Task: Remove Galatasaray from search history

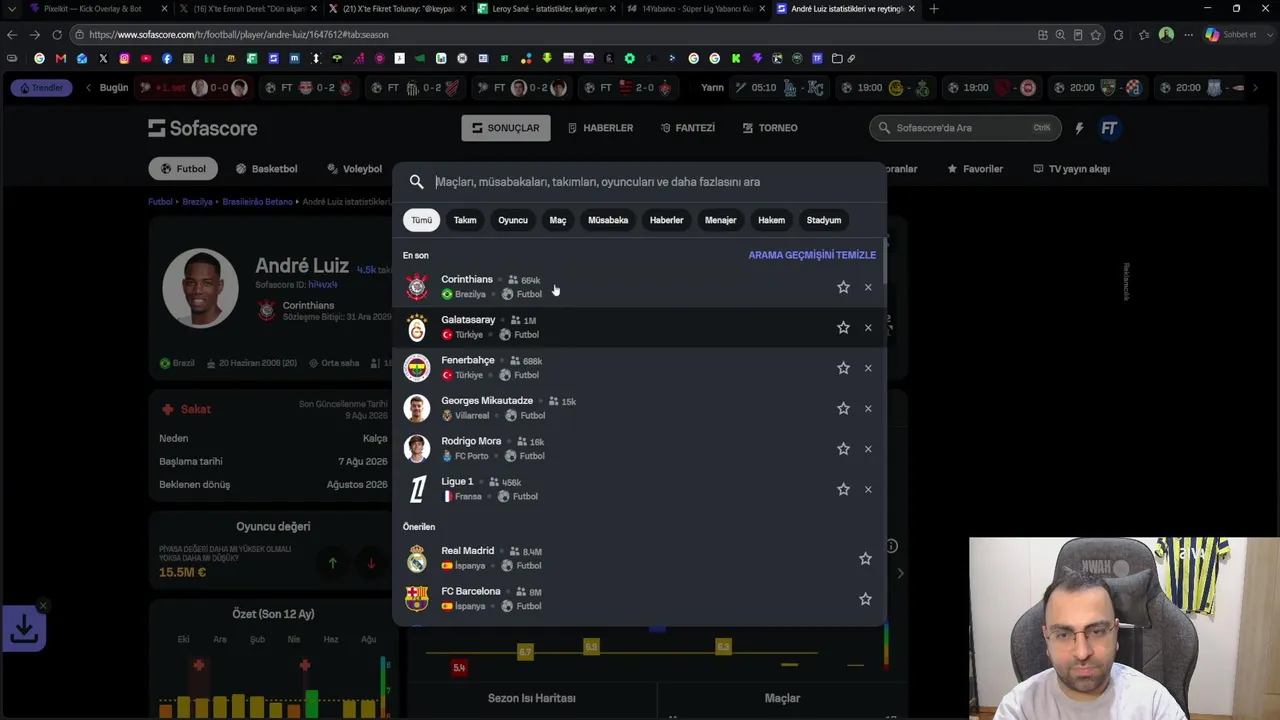Action: [868, 327]
